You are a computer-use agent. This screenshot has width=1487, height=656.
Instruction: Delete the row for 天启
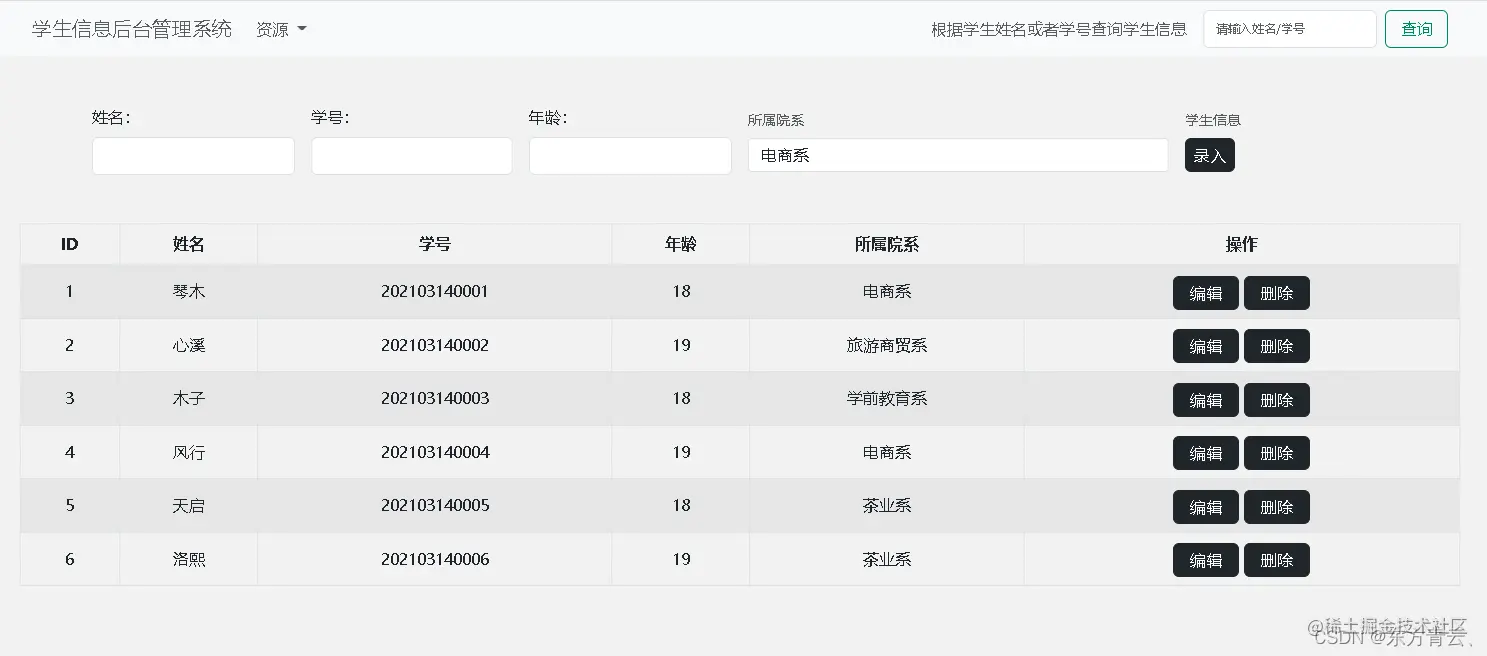pos(1277,507)
